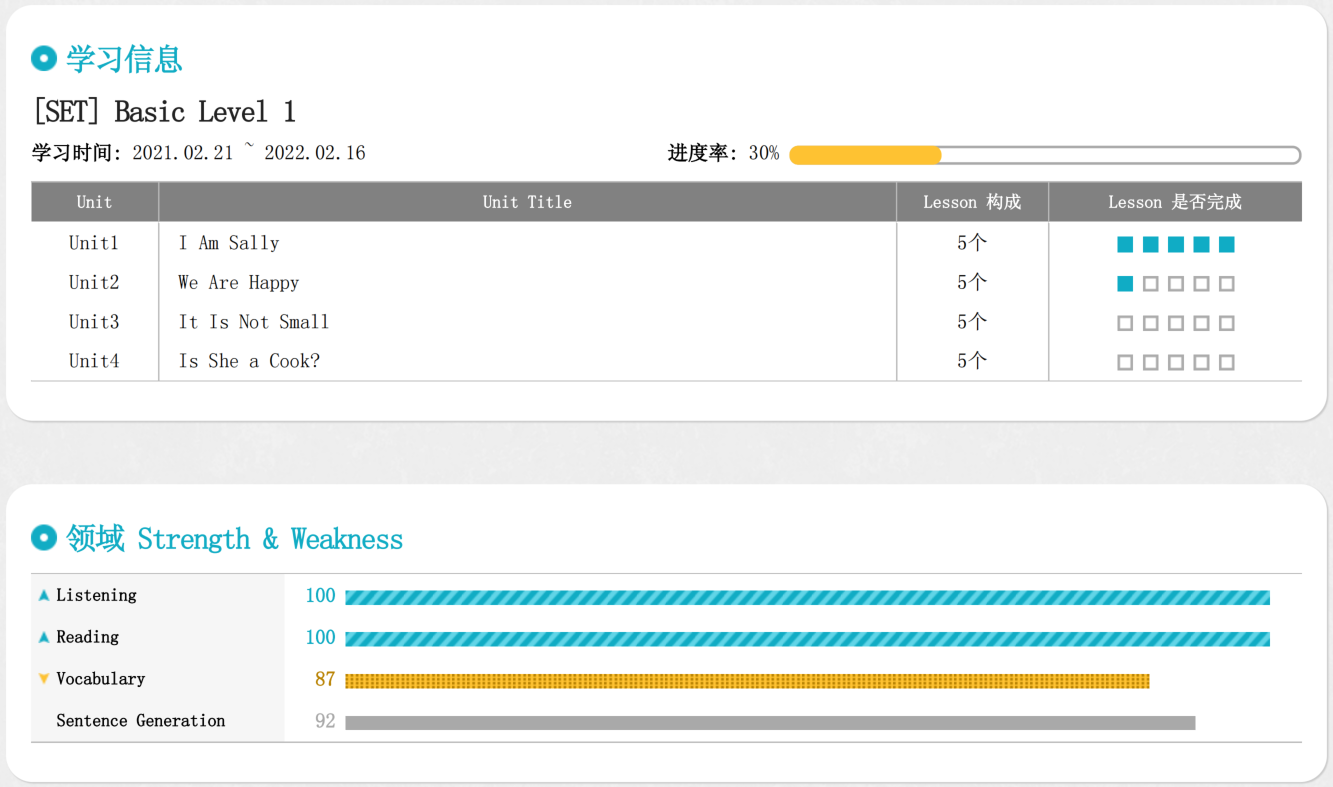Click the Unit Title column header

click(x=527, y=202)
